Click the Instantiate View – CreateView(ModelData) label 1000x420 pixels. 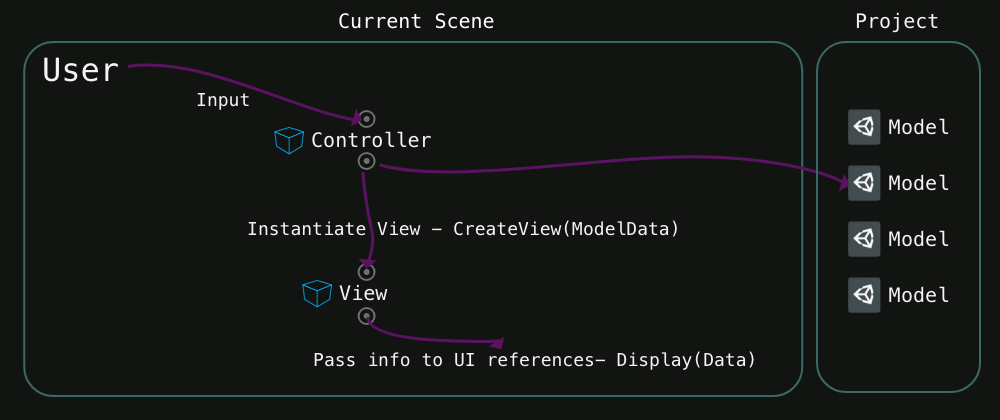coord(463,229)
